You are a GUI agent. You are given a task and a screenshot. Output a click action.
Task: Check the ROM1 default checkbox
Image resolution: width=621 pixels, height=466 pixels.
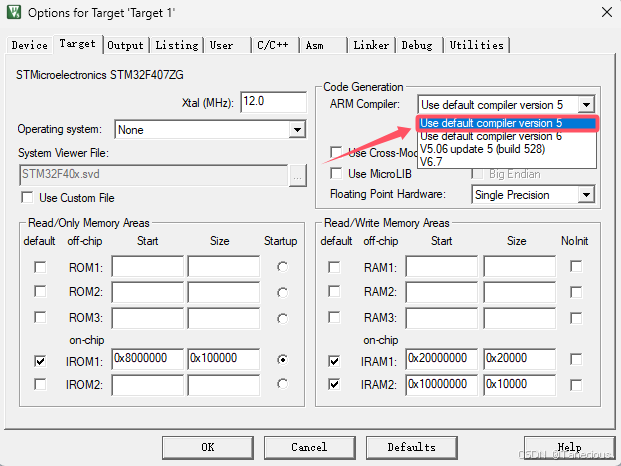click(x=40, y=267)
